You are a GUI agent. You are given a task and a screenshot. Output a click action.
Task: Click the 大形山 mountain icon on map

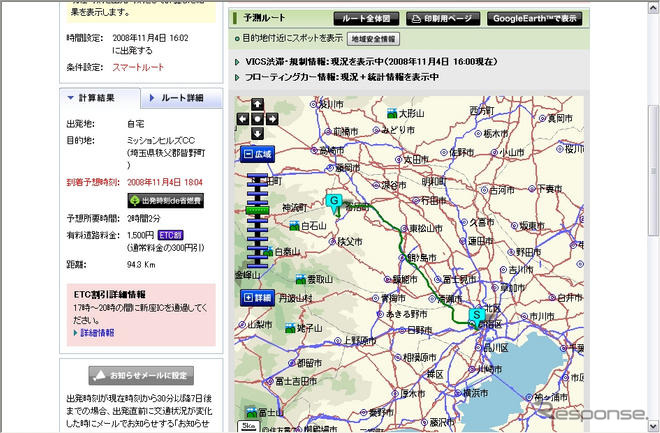point(395,113)
